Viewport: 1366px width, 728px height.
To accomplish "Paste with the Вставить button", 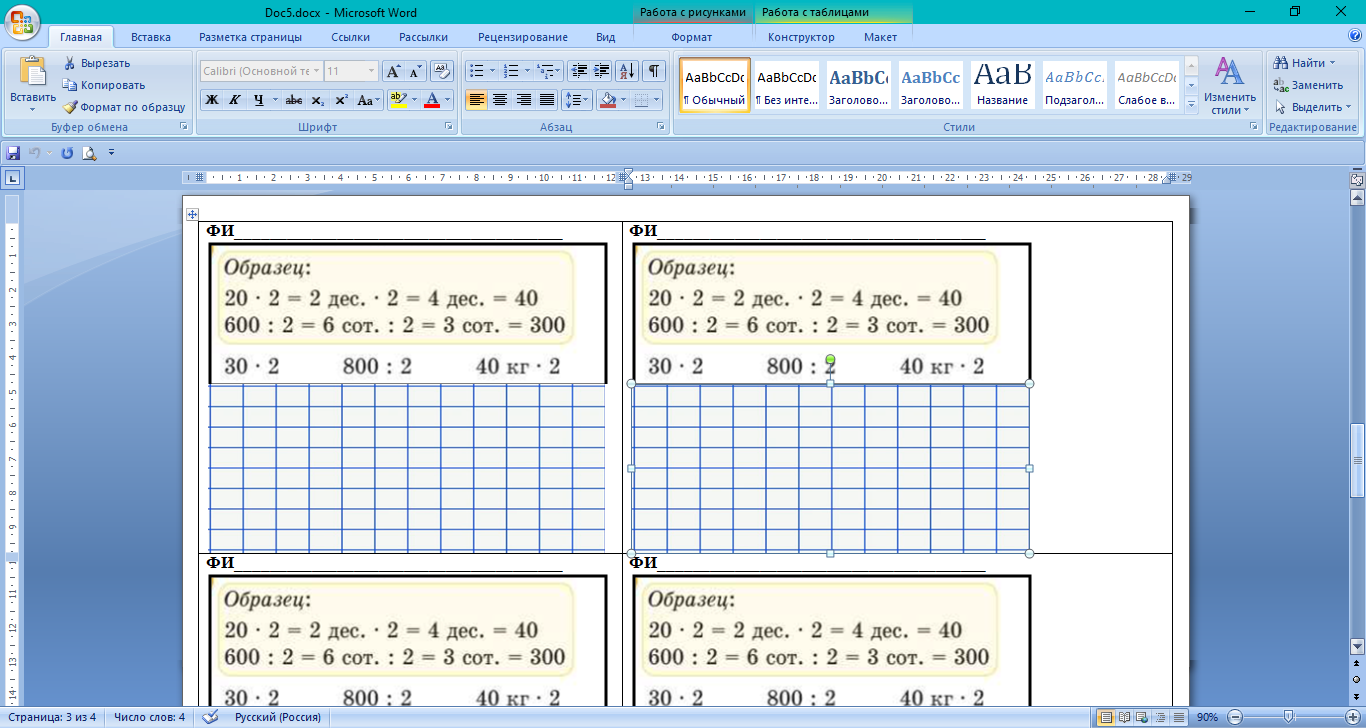I will (32, 81).
